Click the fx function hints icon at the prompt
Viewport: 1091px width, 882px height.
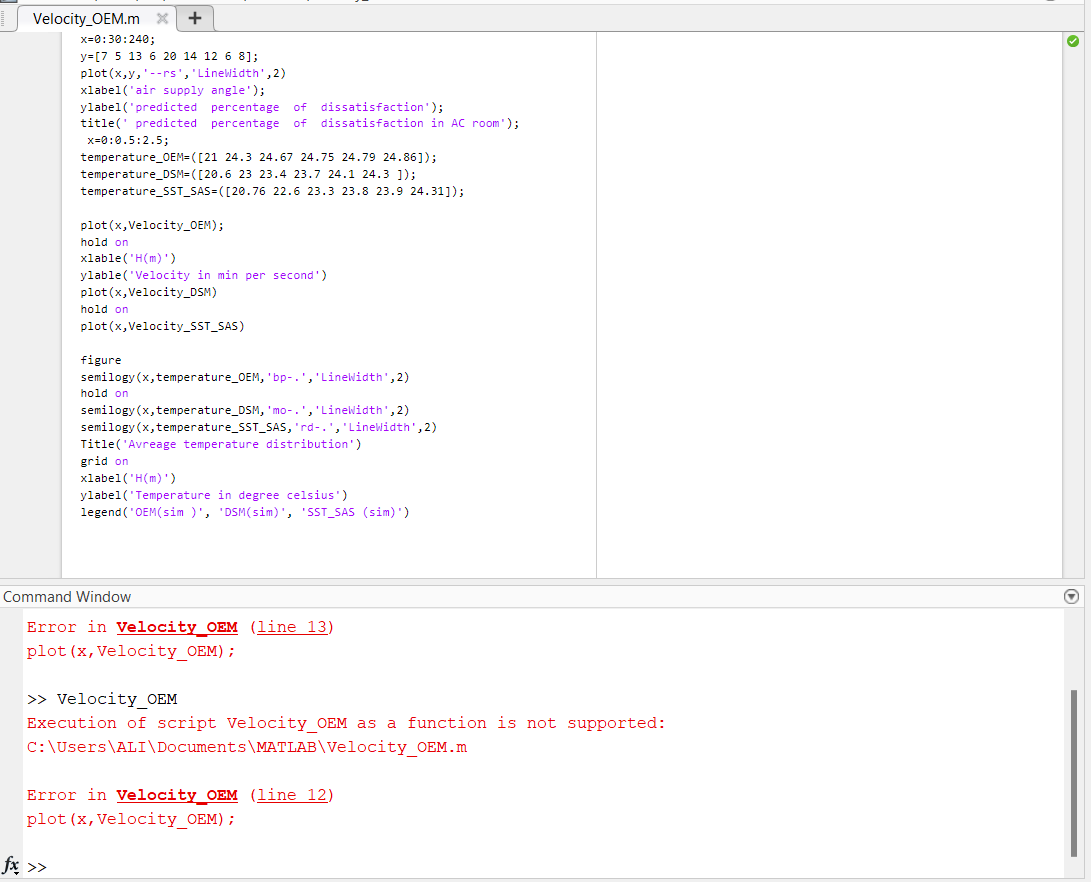[10, 866]
